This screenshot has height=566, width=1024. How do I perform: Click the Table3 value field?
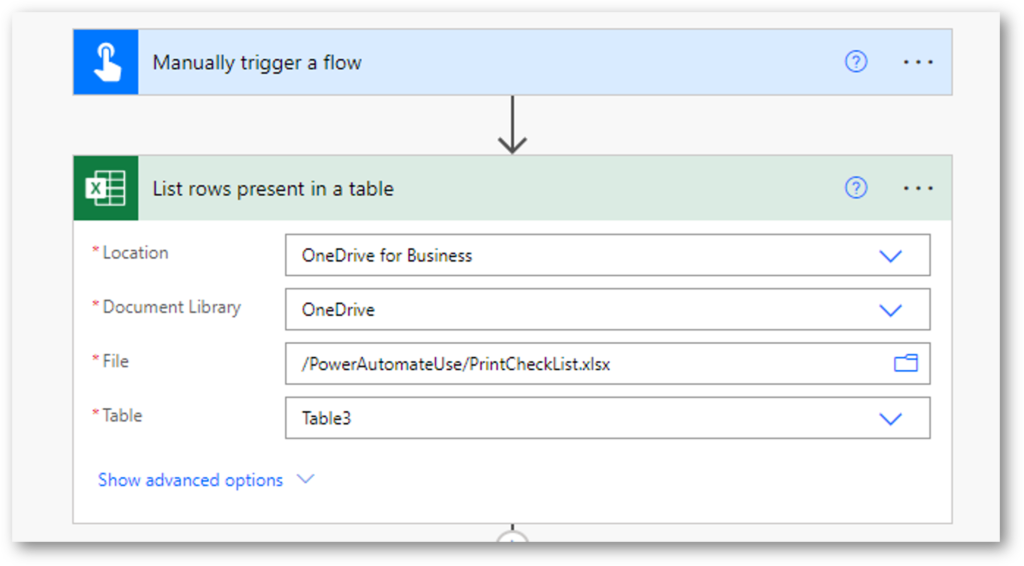(x=607, y=418)
